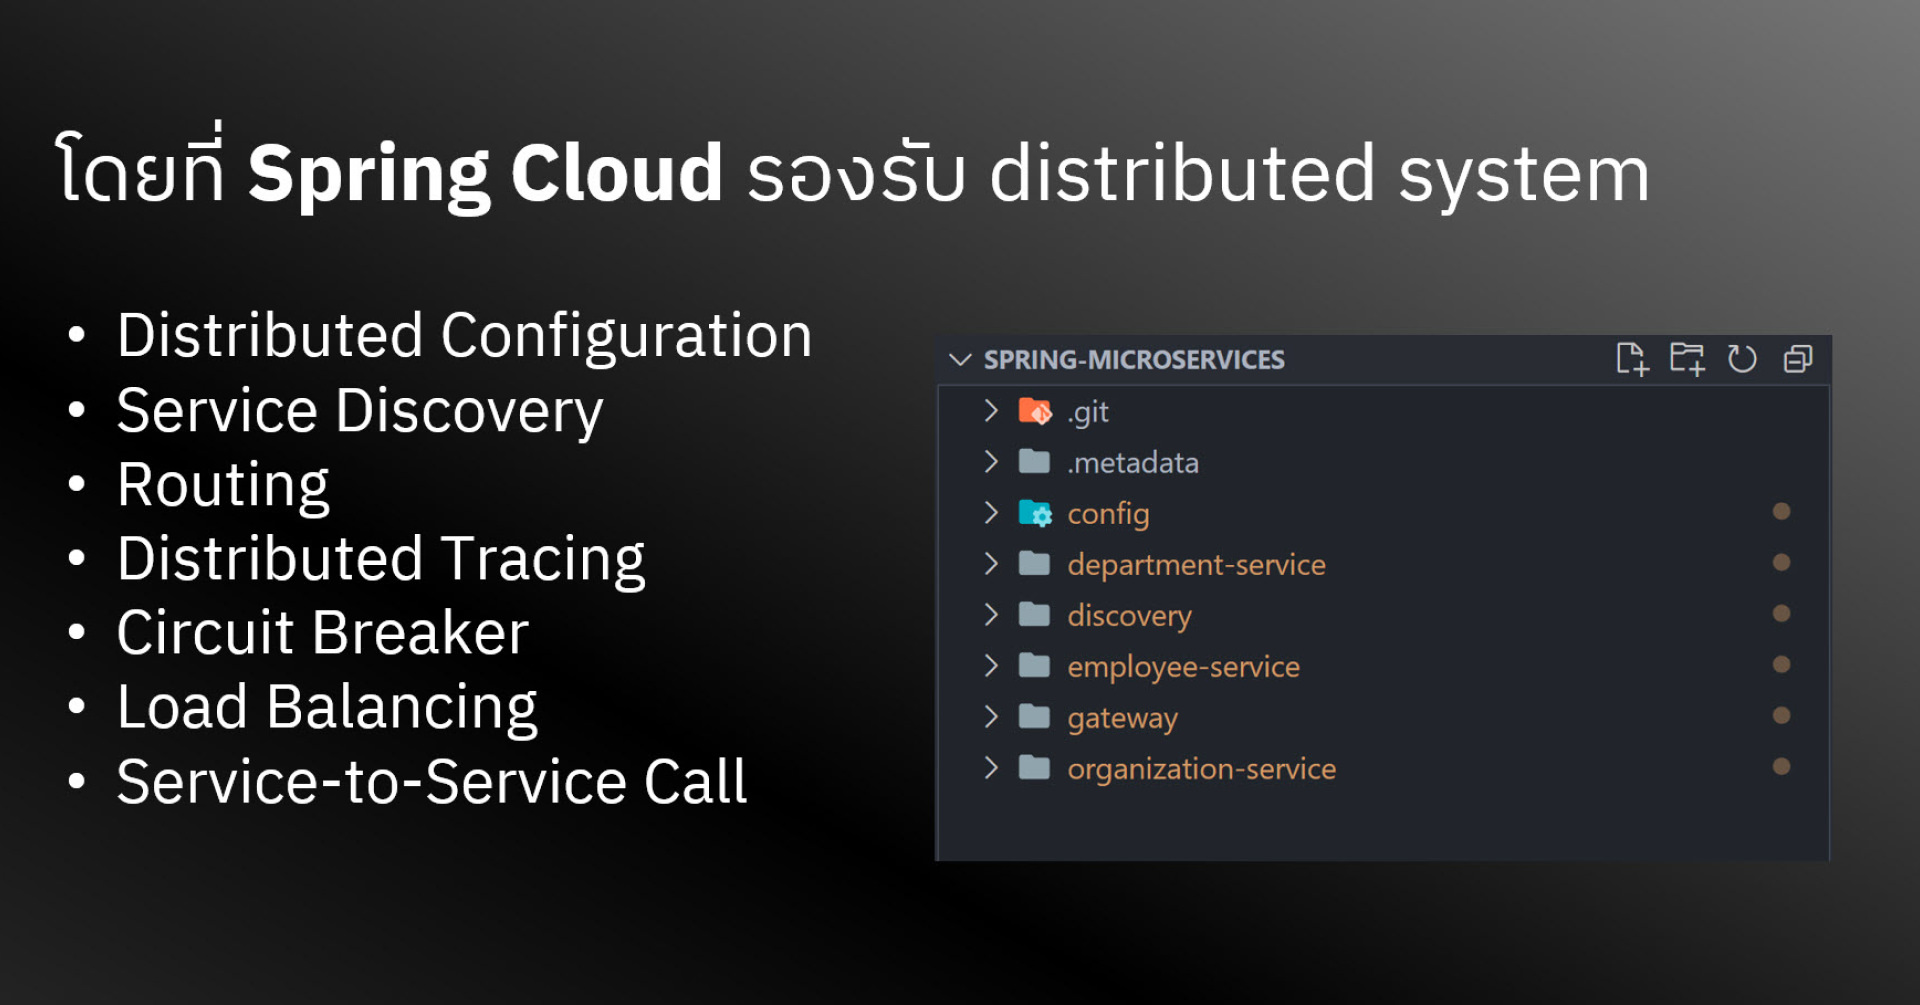
Task: Select the .git folder name
Action: [1088, 412]
